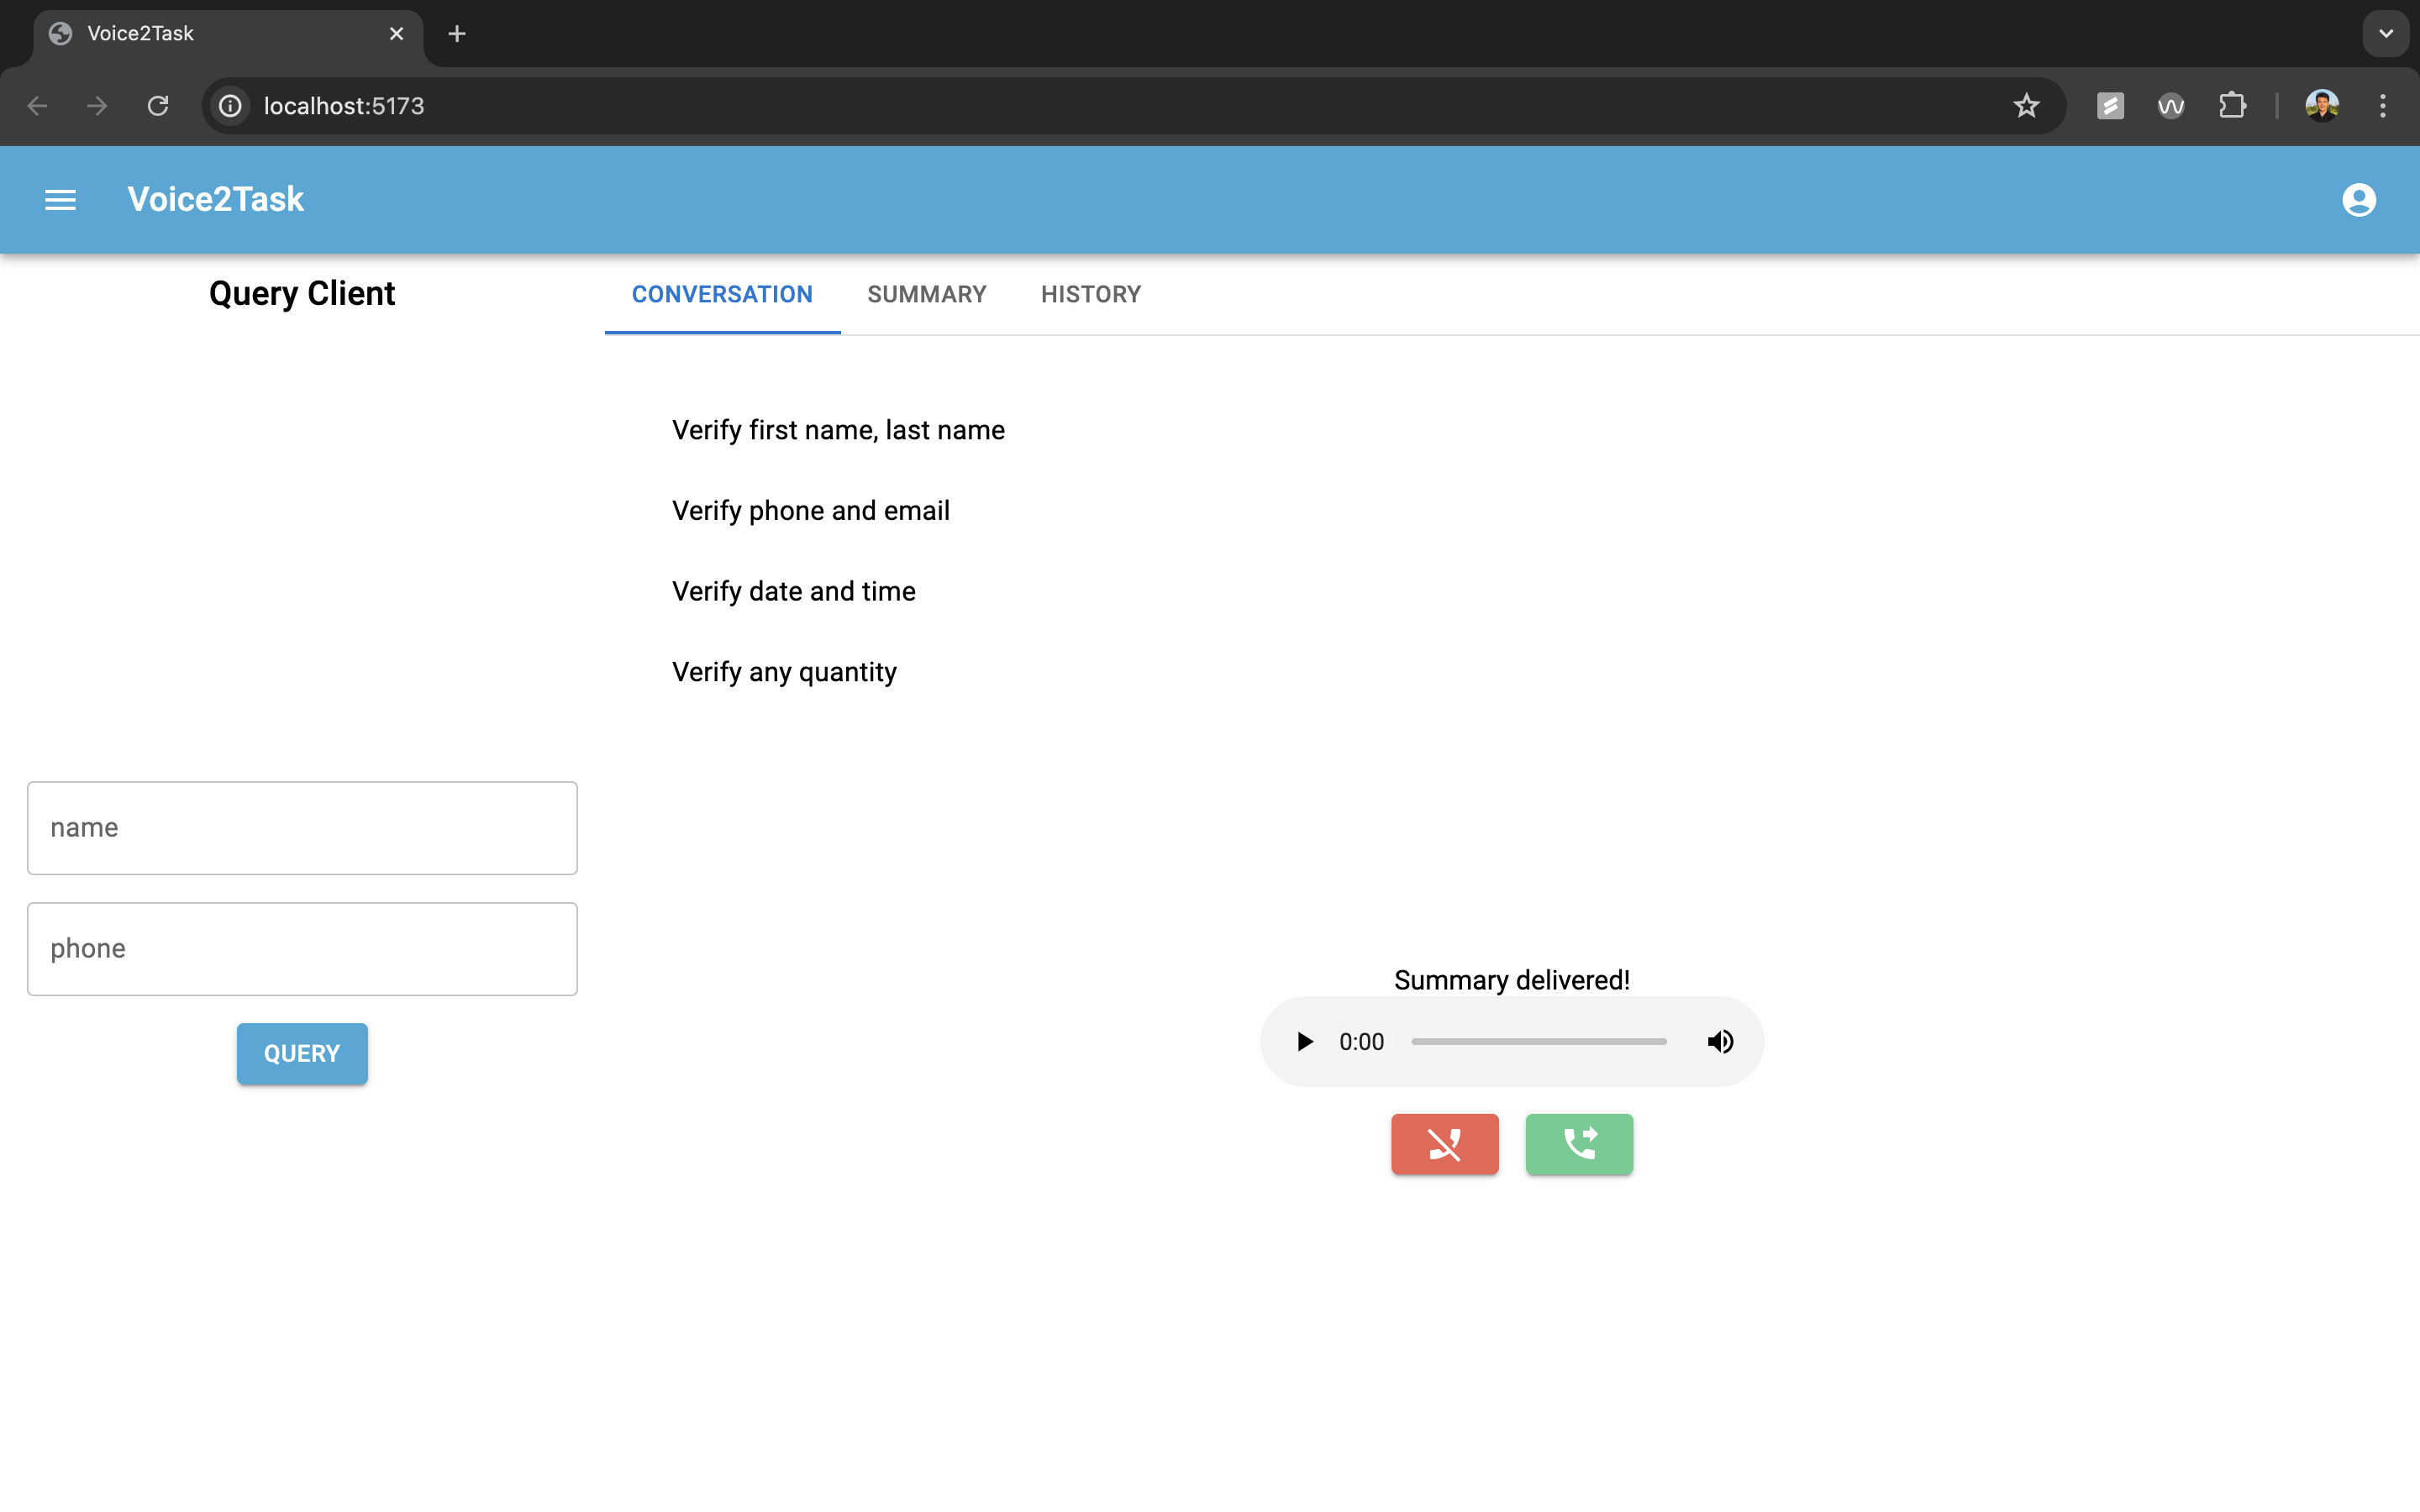Bookmark this page with star icon

(2026, 106)
